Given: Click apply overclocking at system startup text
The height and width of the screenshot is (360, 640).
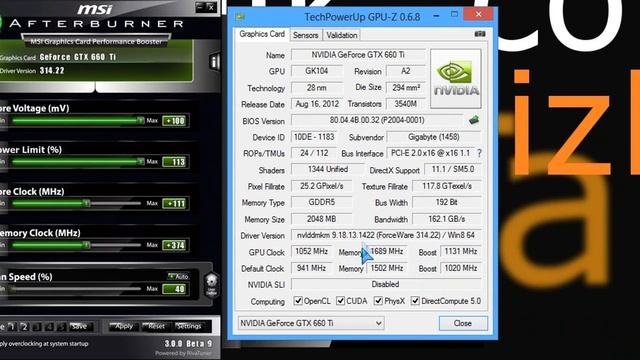Looking at the screenshot, I should (44, 344).
